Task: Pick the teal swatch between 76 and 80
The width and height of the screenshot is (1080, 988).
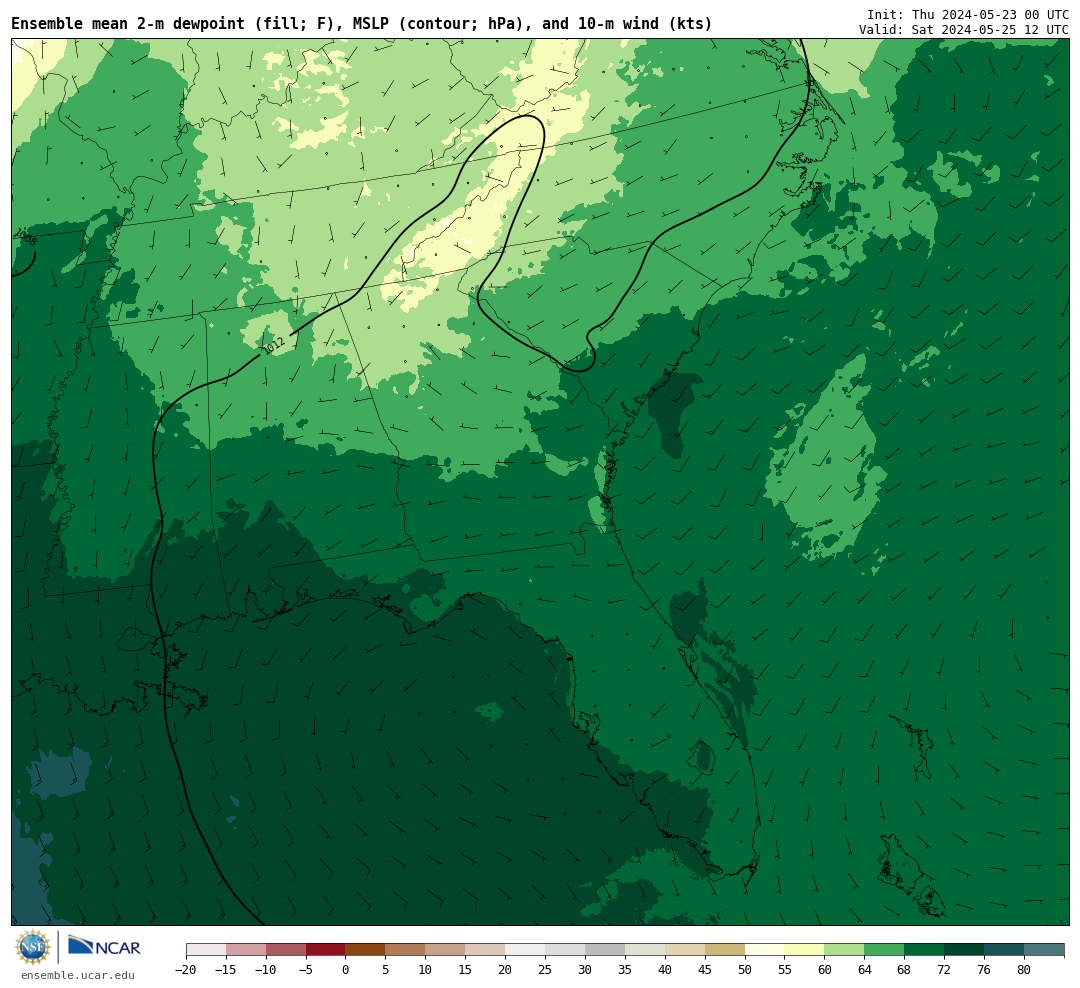Action: 1005,949
